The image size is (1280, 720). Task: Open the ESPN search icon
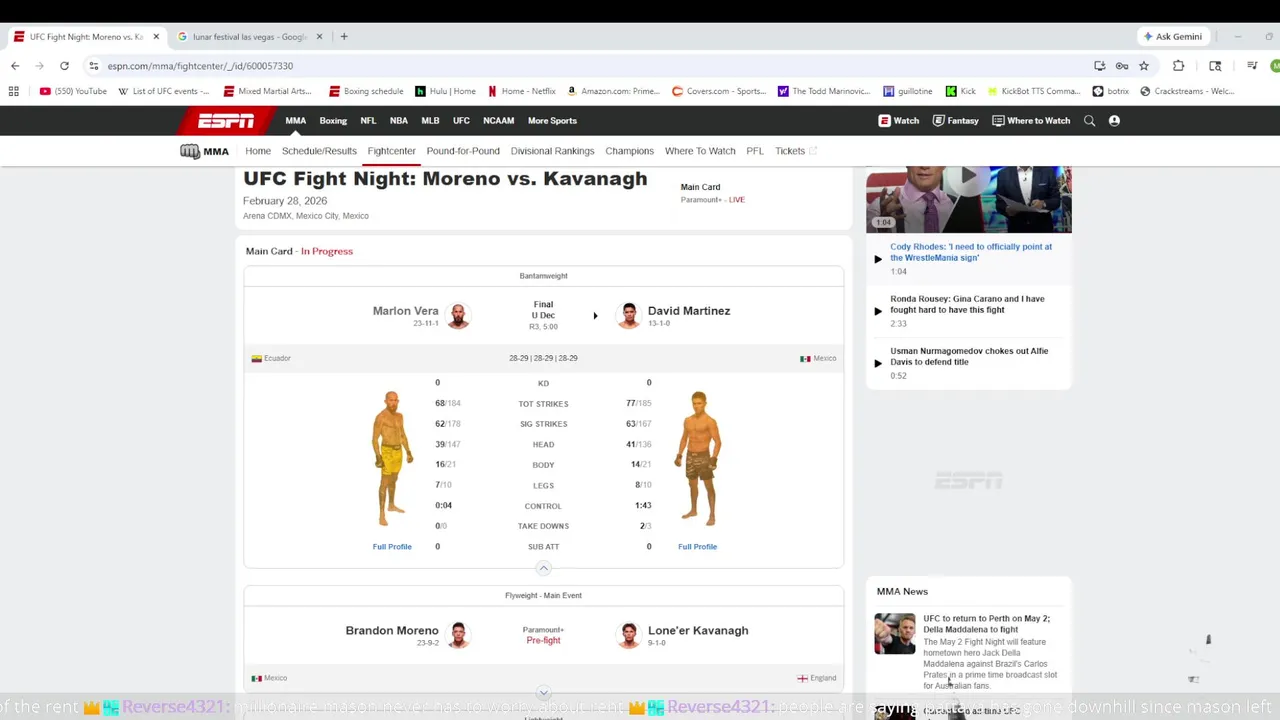pos(1089,121)
